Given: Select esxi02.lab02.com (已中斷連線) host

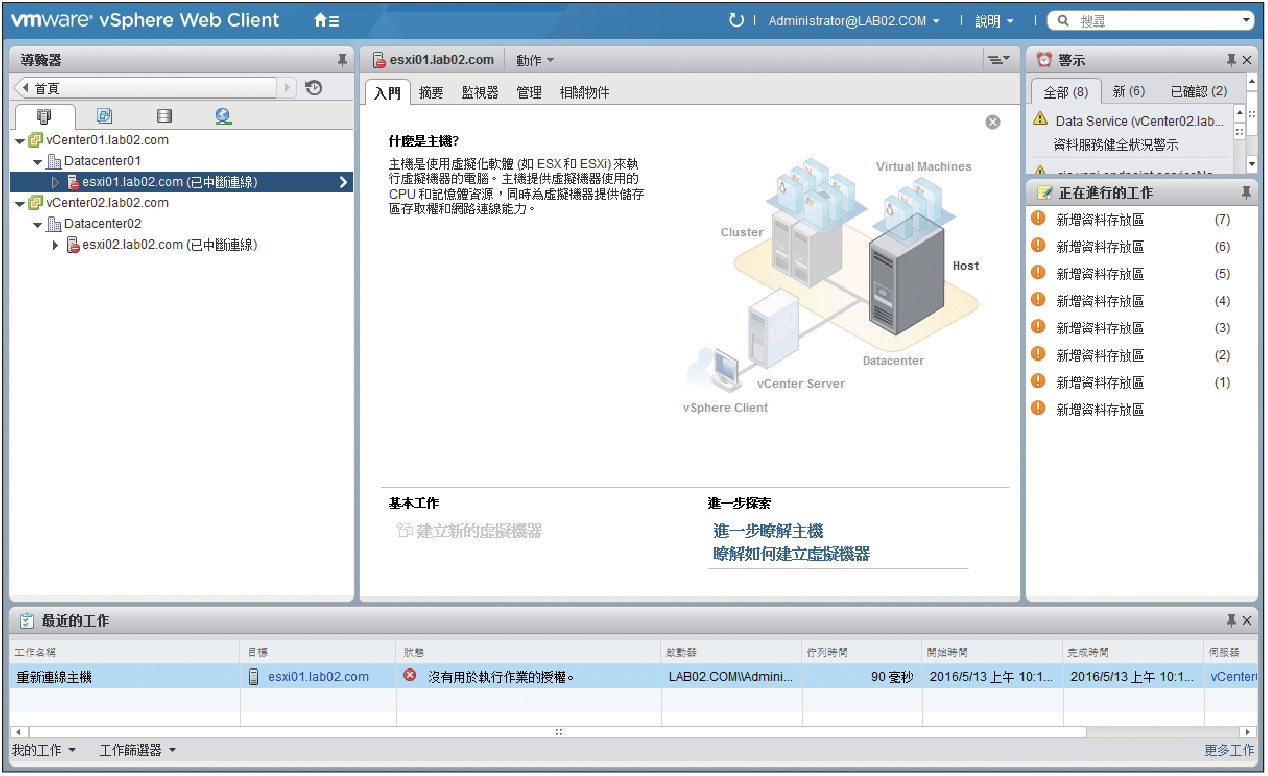Looking at the screenshot, I should pos(169,245).
